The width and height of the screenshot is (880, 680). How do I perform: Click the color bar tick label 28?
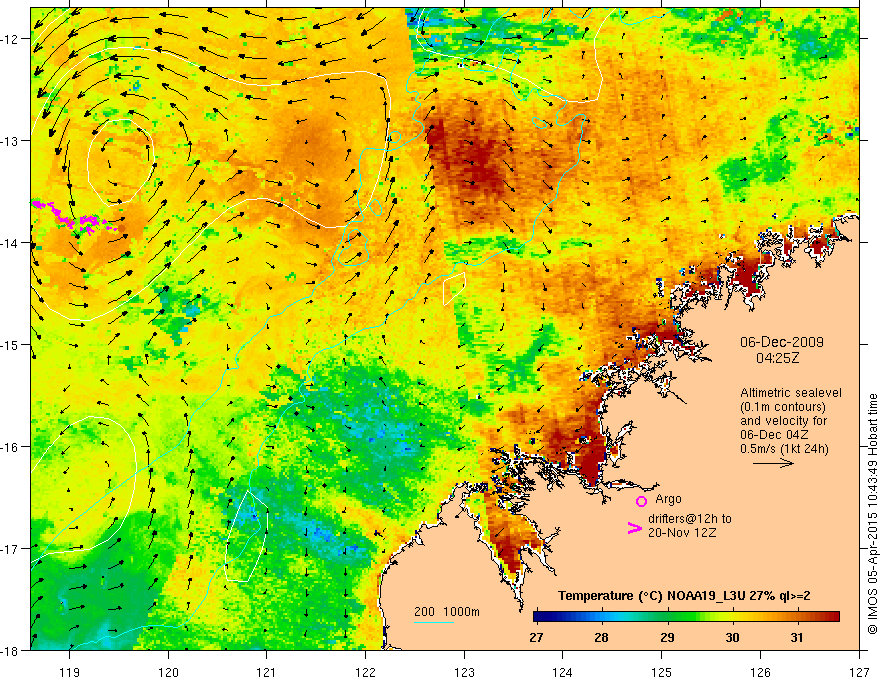tap(601, 637)
